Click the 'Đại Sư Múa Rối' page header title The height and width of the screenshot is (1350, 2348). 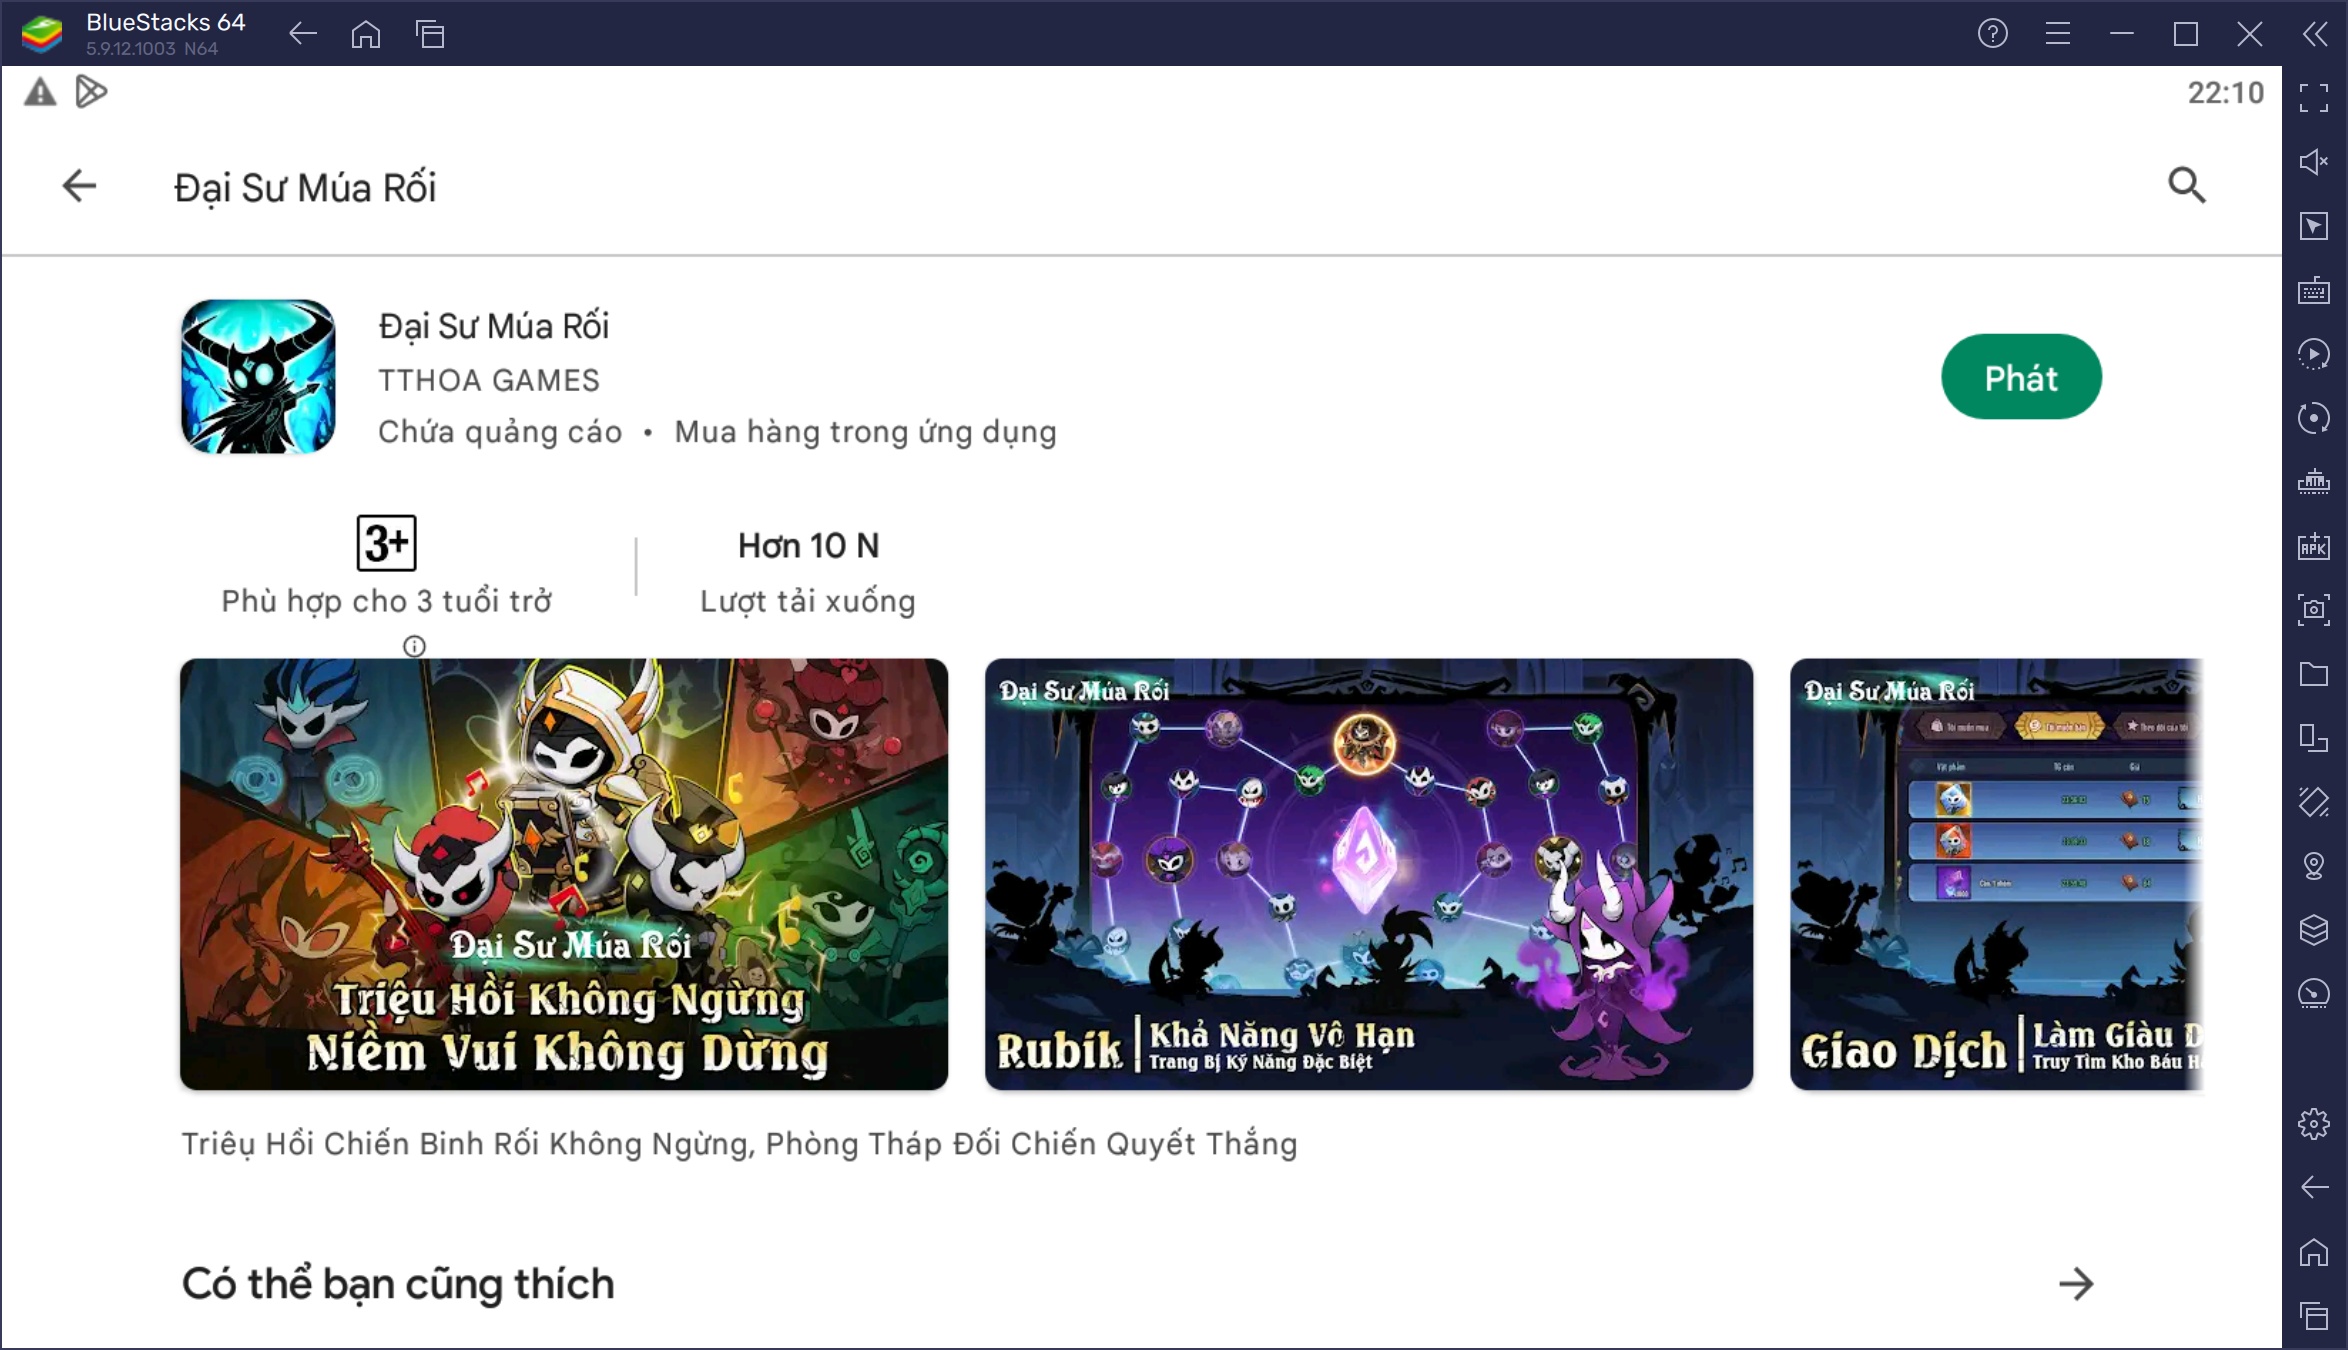coord(305,188)
